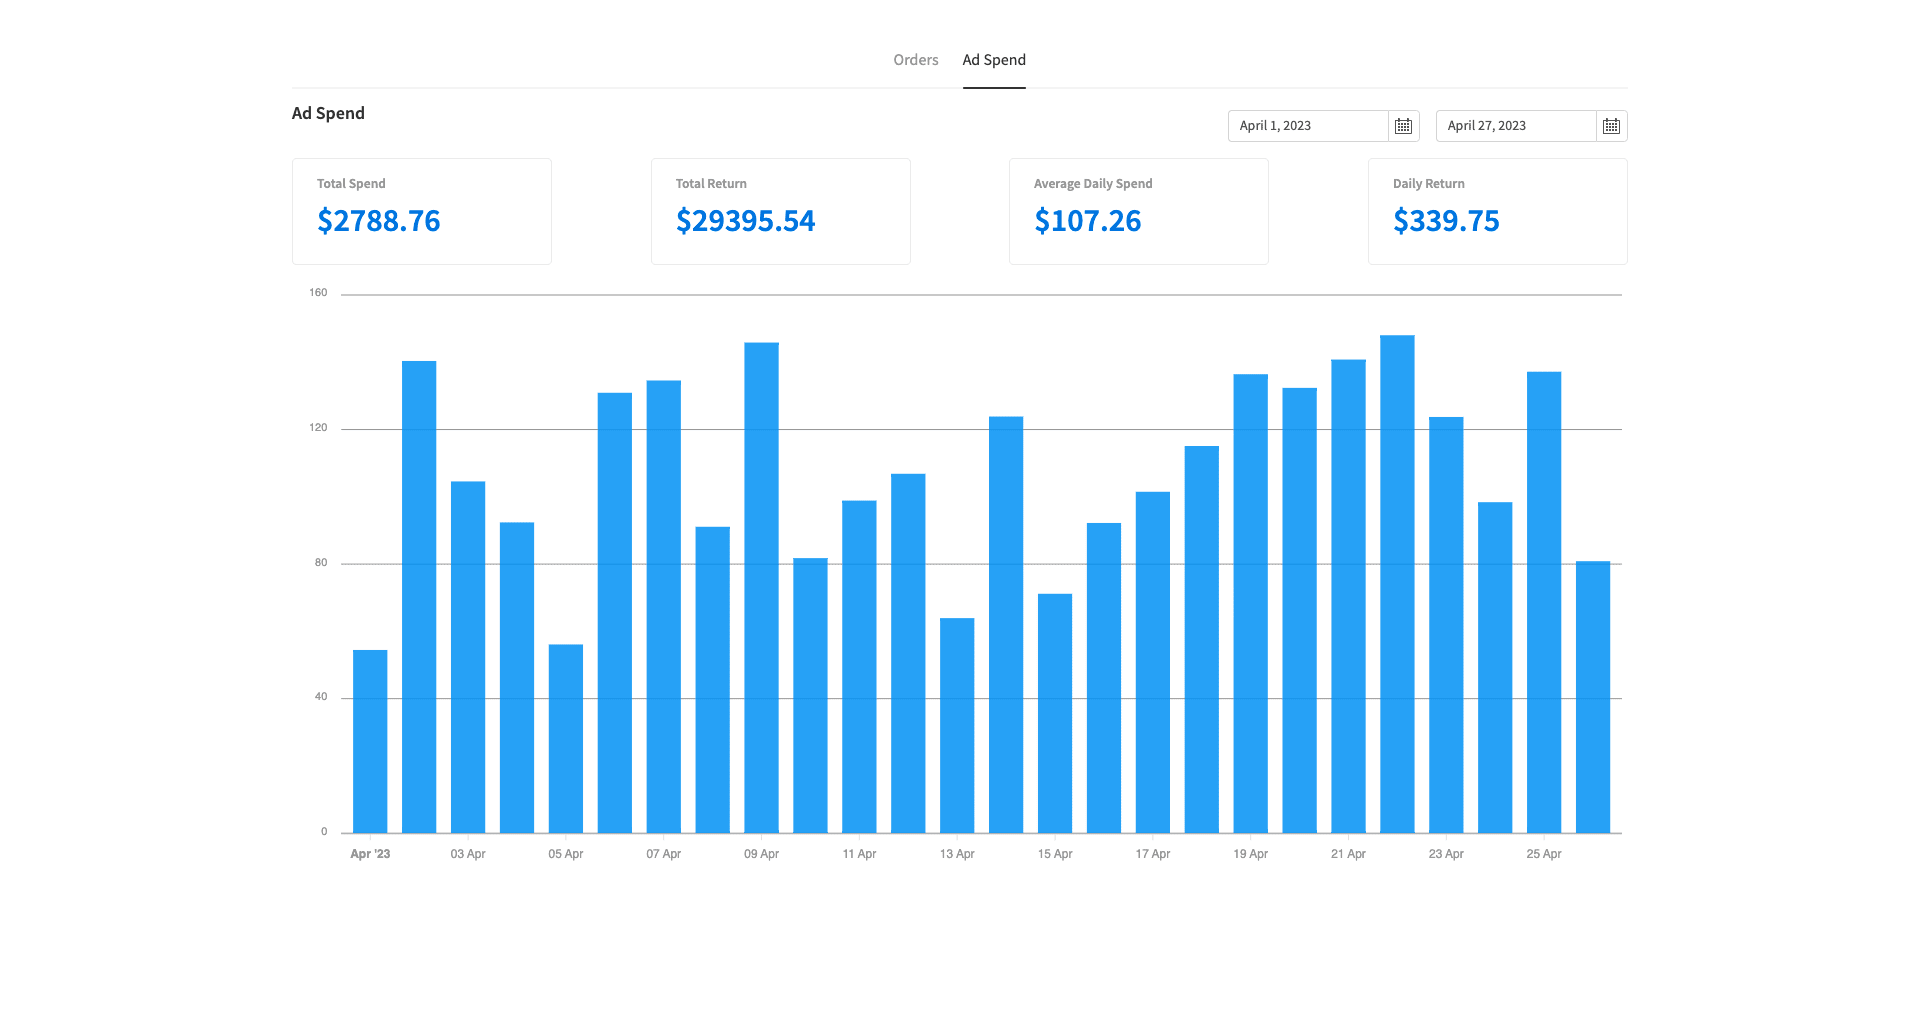
Task: Click the Average Daily Spend $107.26 value
Action: (x=1088, y=221)
